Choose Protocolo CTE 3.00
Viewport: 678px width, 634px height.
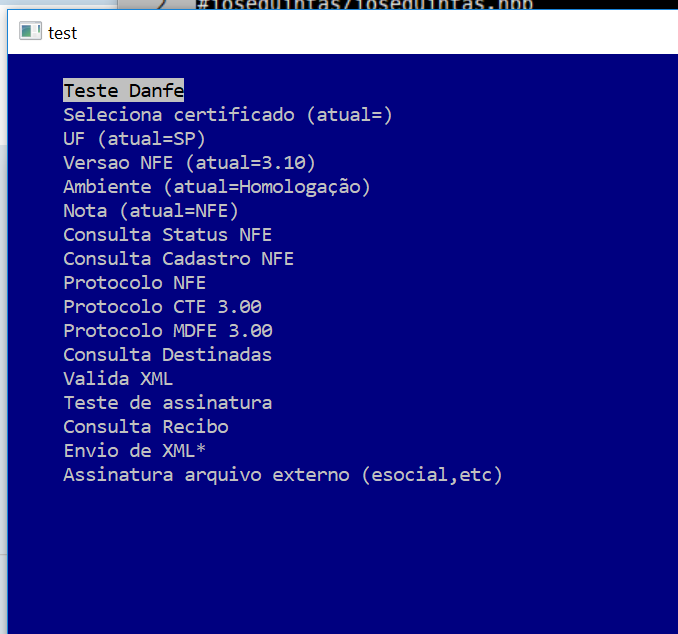click(x=162, y=307)
